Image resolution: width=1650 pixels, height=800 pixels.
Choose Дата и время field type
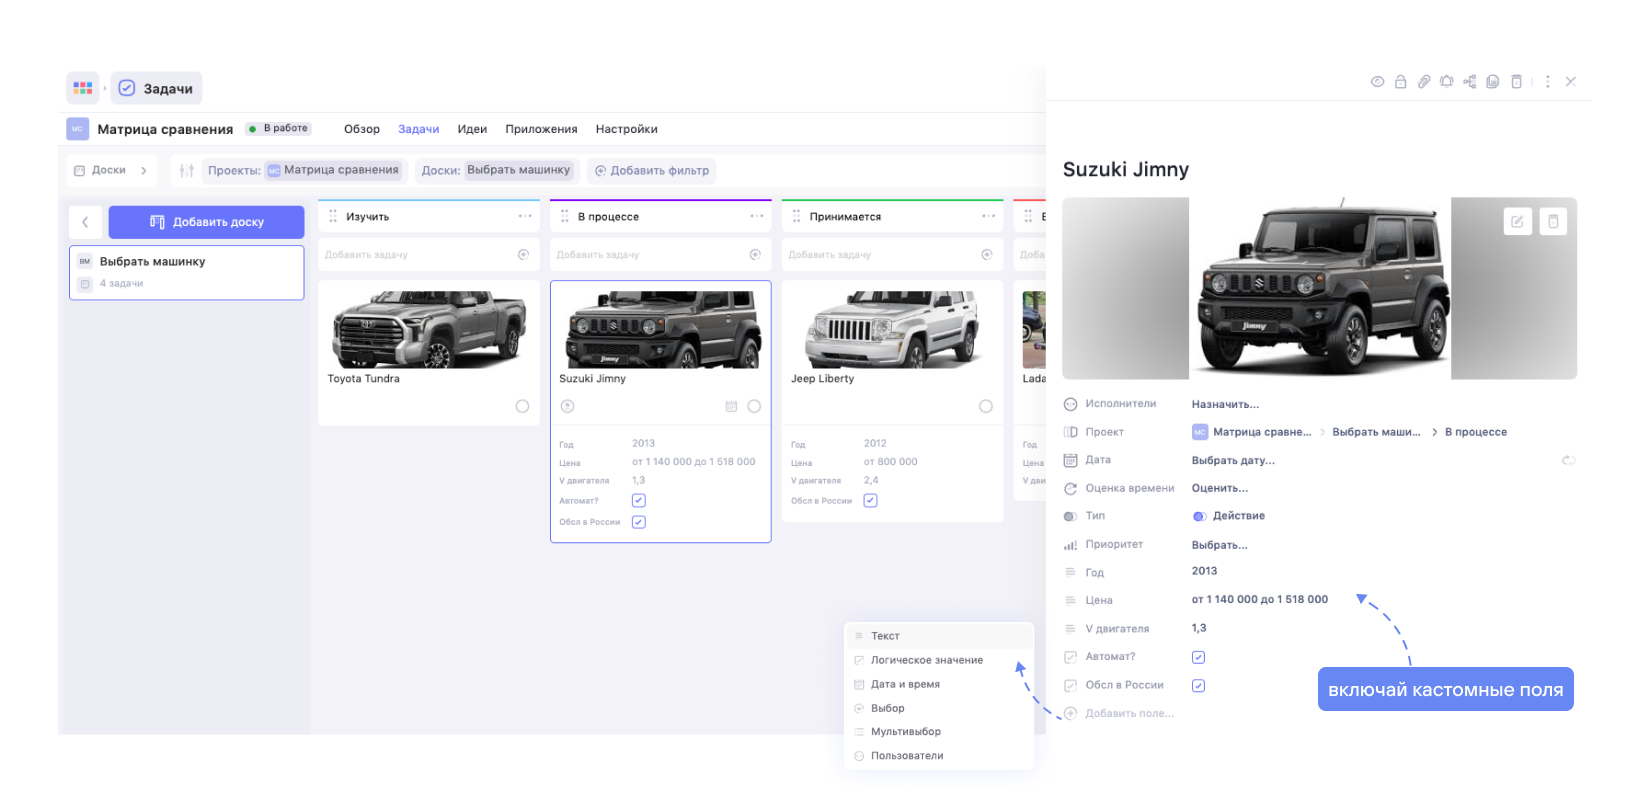point(939,684)
